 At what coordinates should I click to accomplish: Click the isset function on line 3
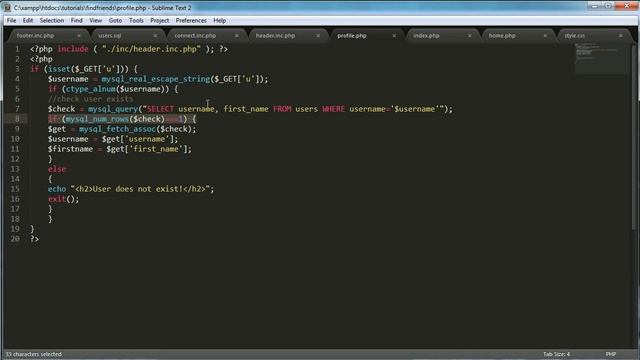[59, 69]
